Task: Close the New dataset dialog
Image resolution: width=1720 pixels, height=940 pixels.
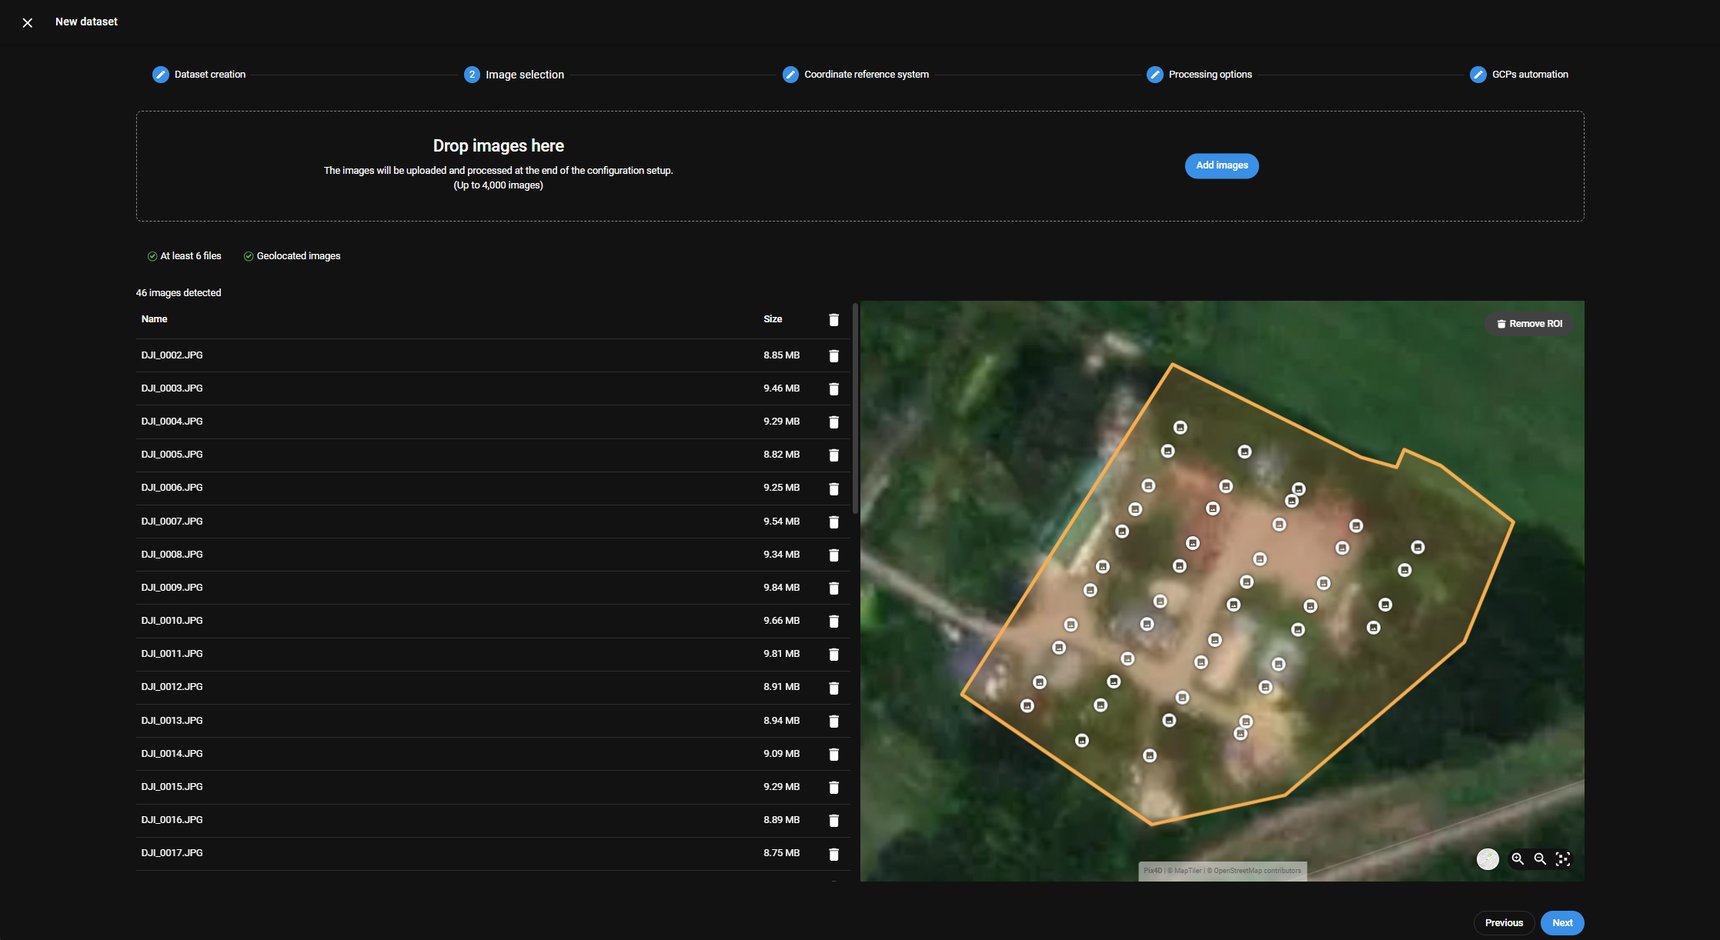Action: pyautogui.click(x=27, y=22)
